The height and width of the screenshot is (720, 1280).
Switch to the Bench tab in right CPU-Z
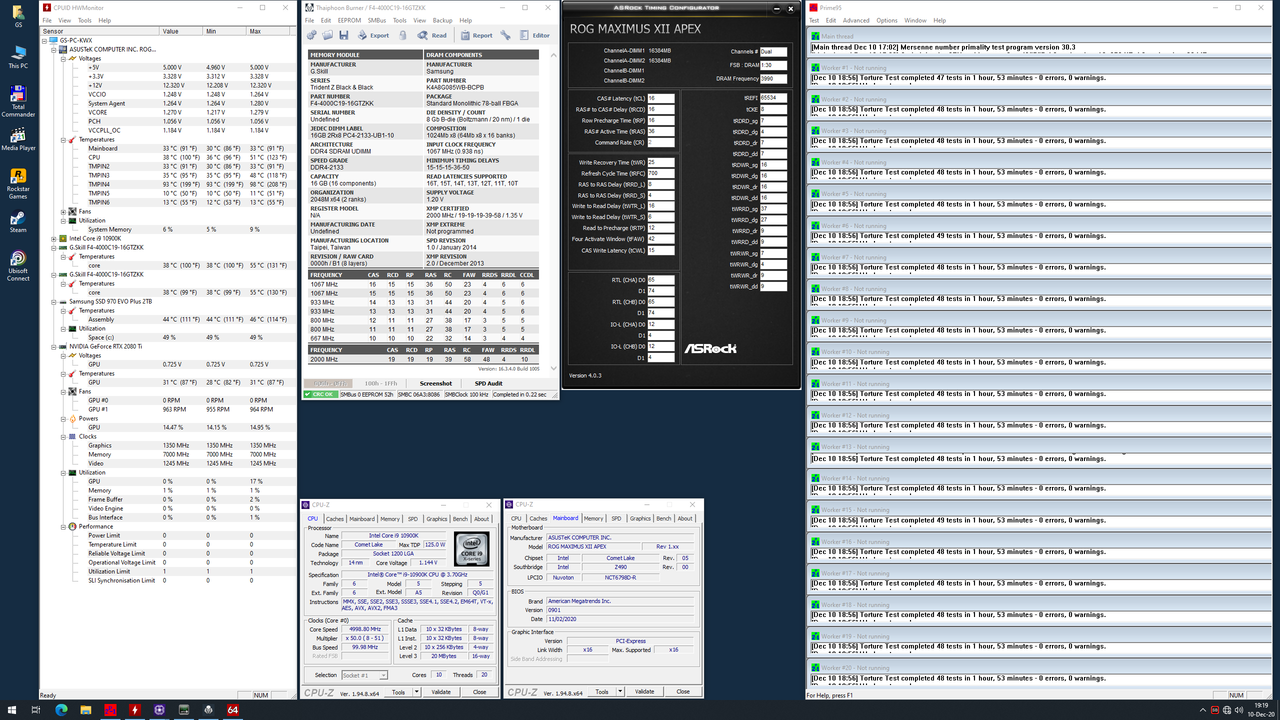pyautogui.click(x=663, y=518)
